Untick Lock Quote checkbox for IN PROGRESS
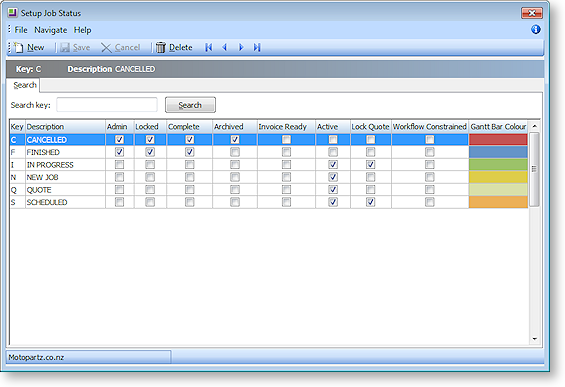Viewport: 565px width, 387px height. [x=370, y=165]
